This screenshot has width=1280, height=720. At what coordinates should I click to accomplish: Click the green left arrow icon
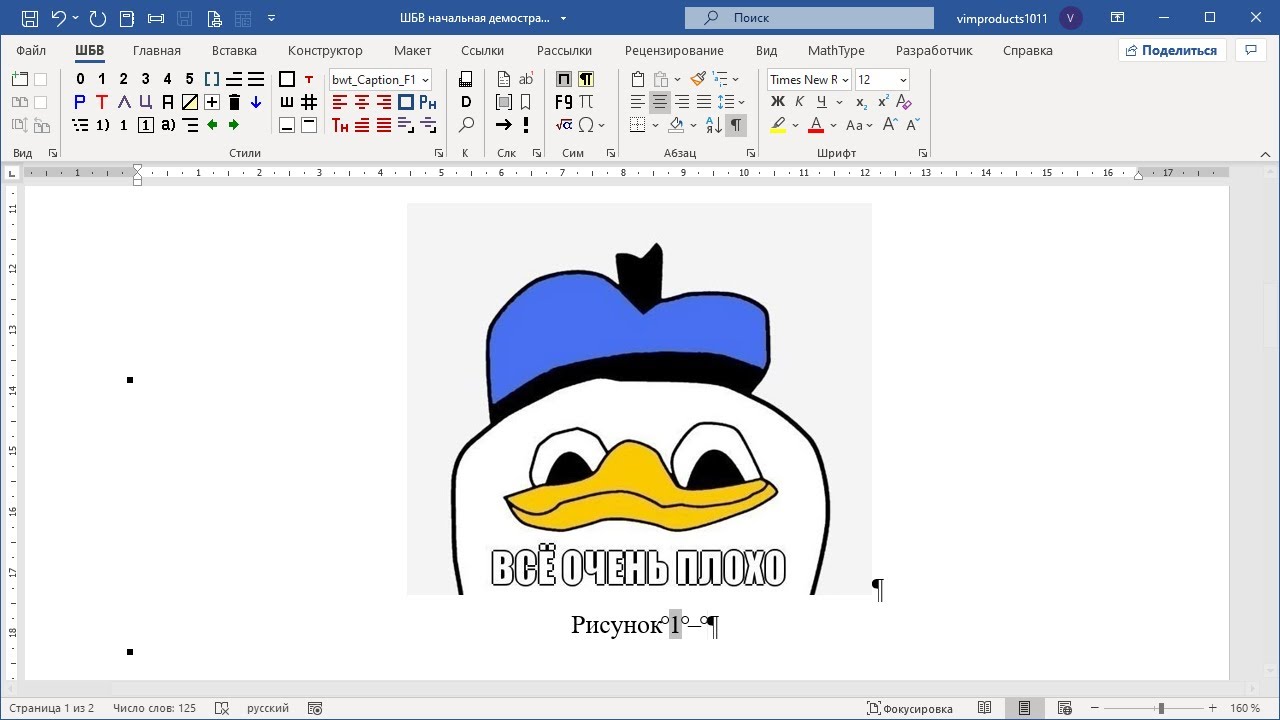(212, 125)
